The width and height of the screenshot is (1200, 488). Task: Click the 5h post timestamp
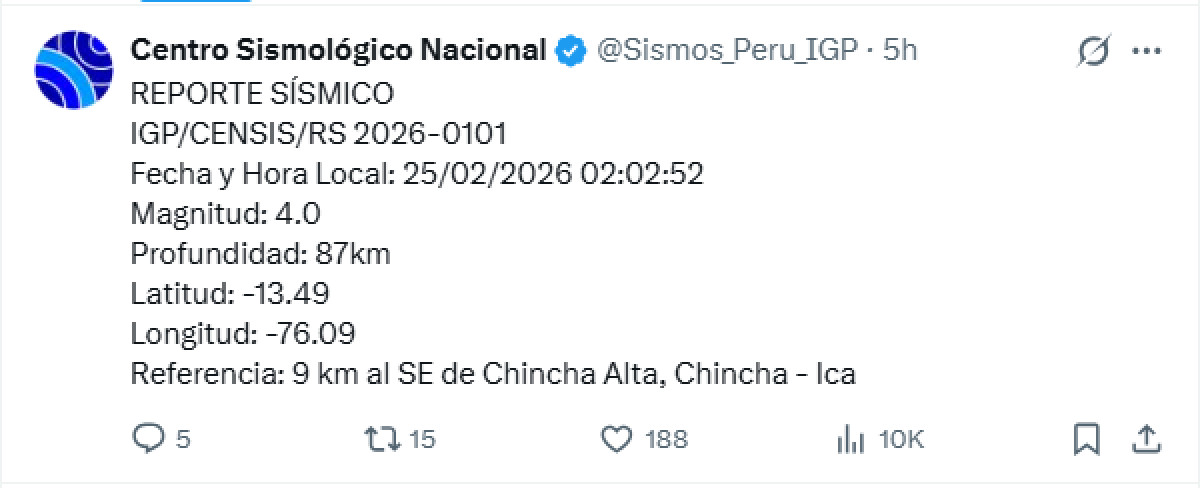click(x=900, y=50)
